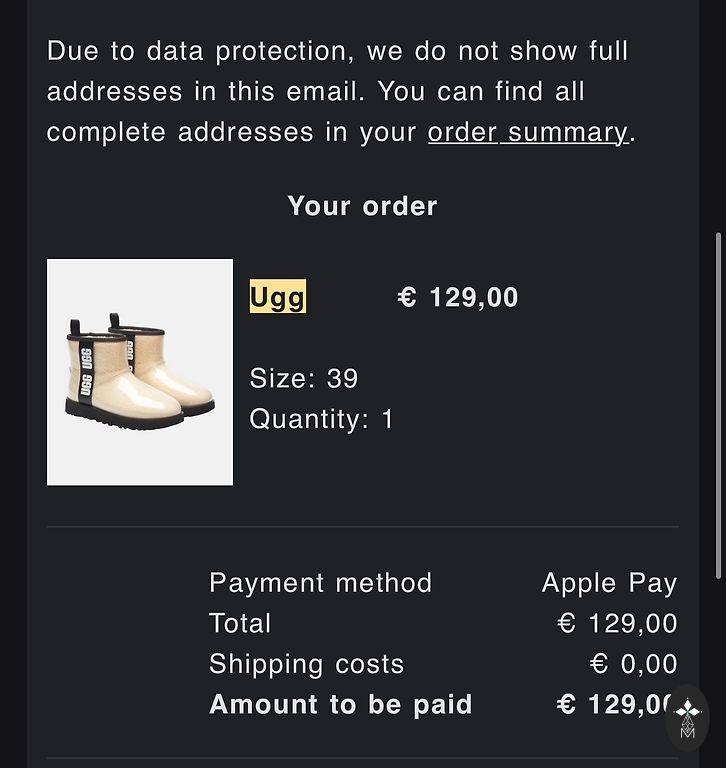Click the Your order heading
The image size is (726, 768).
coord(362,206)
